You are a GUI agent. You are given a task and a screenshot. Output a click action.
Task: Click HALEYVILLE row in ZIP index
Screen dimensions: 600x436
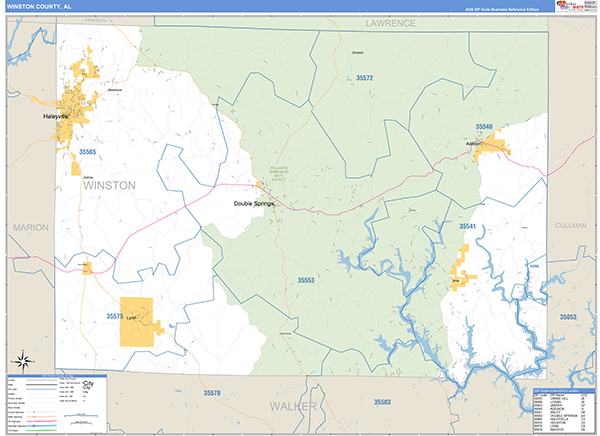560,419
